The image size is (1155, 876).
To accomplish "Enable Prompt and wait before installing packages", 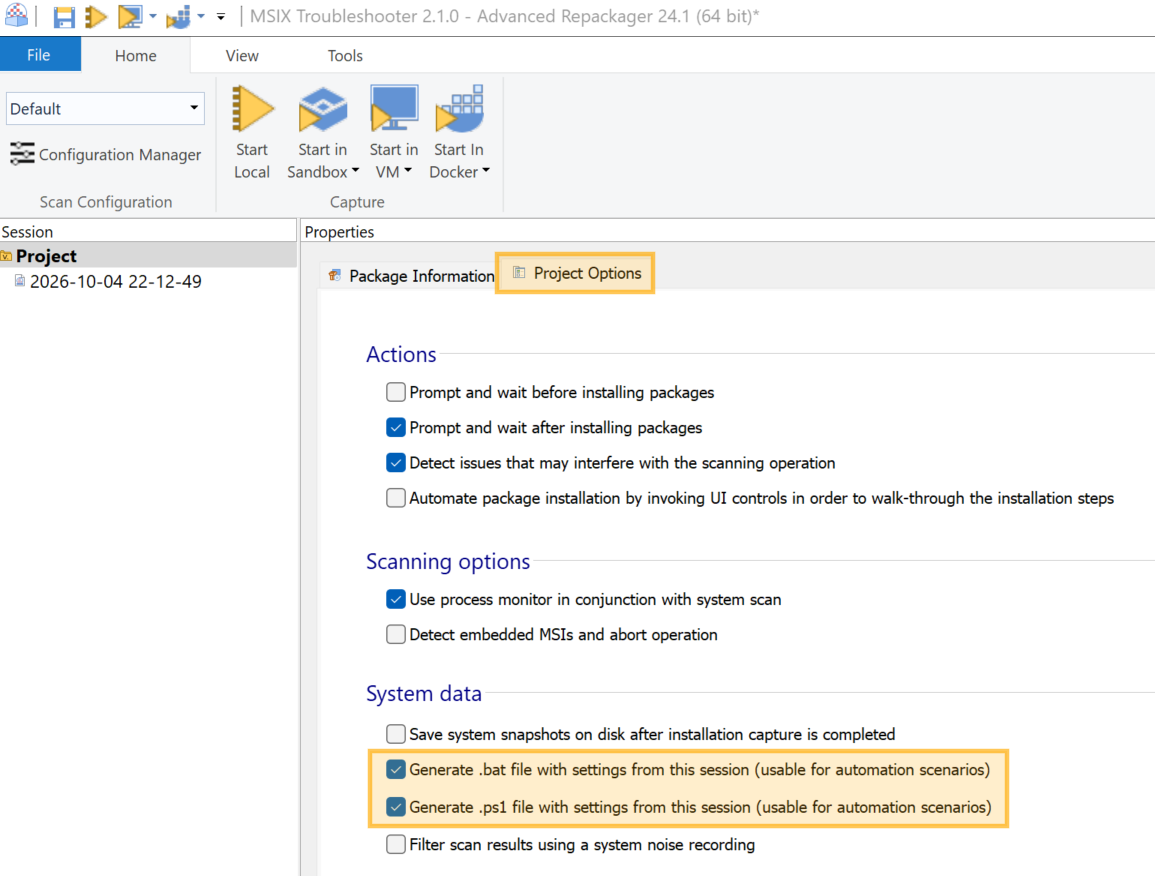I will pos(396,392).
